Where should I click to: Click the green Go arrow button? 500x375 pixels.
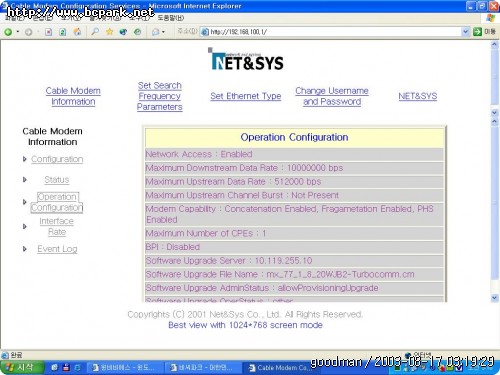[477, 32]
